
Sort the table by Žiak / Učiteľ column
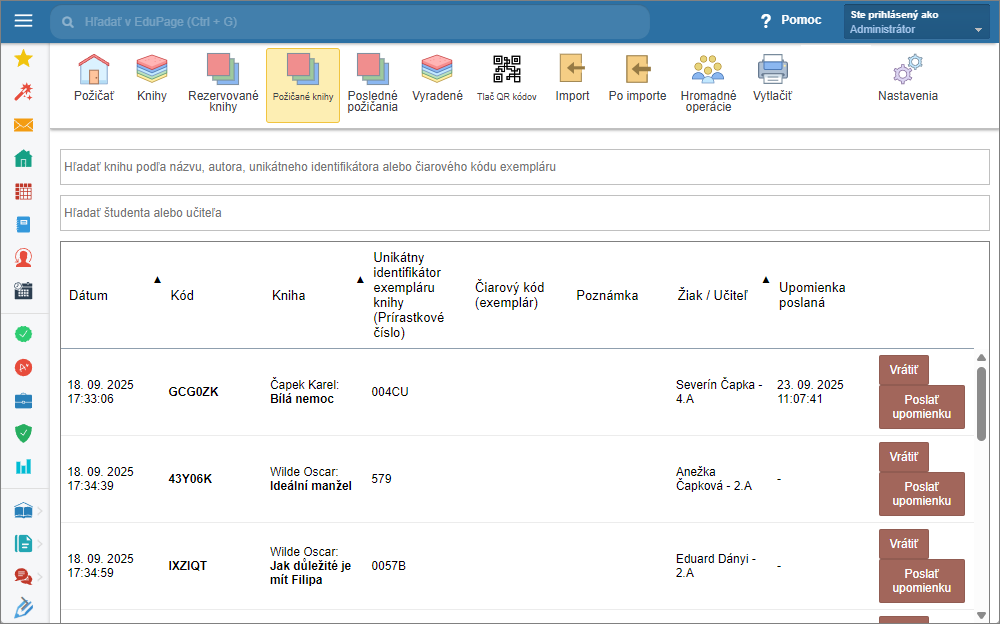711,295
